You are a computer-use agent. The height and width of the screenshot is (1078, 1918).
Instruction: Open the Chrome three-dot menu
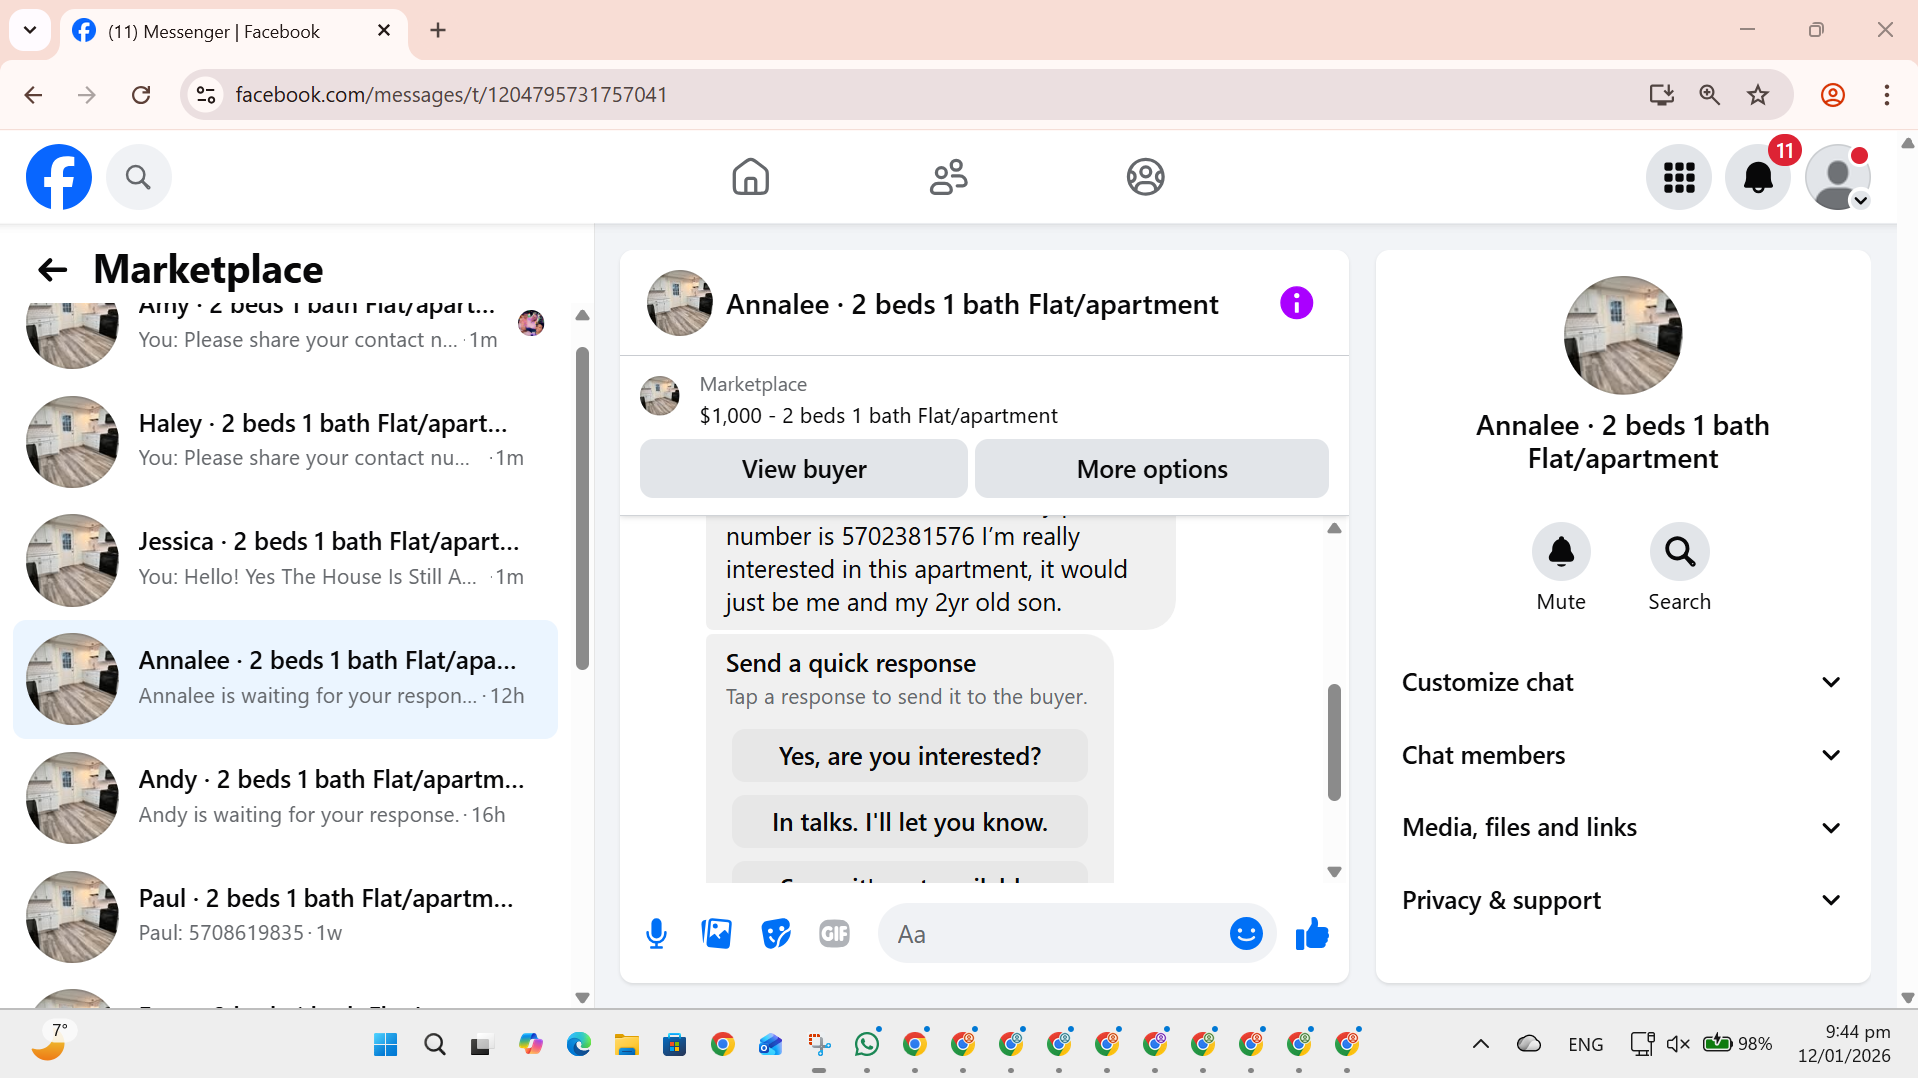[x=1886, y=95]
